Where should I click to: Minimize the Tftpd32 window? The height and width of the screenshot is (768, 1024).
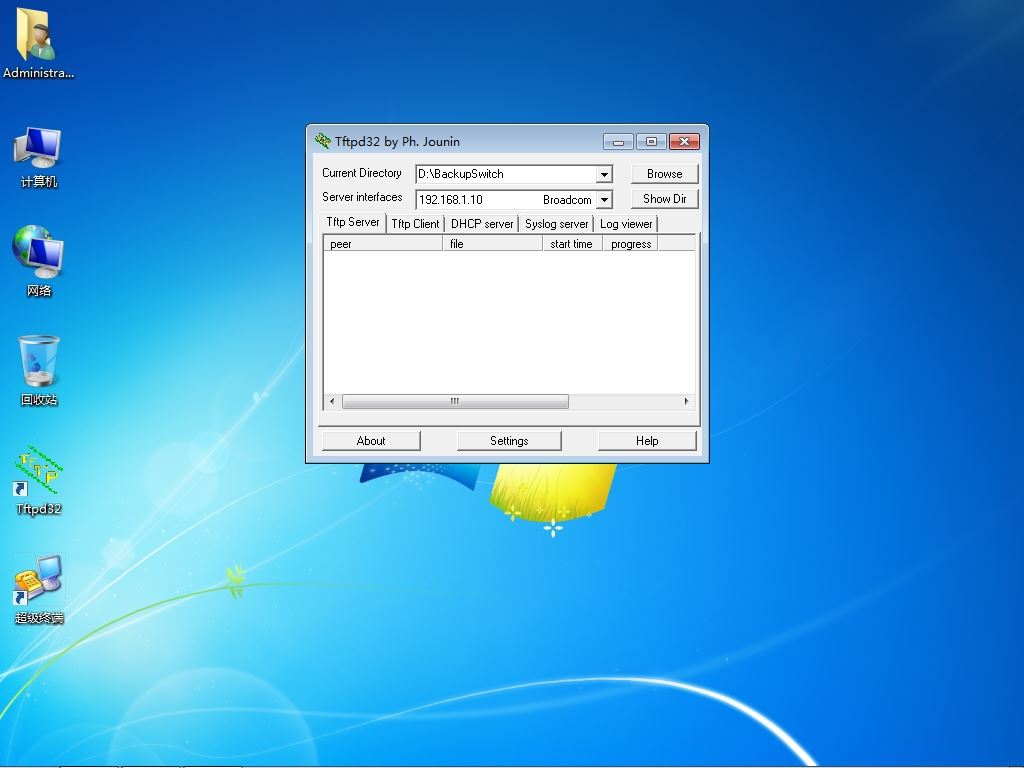tap(618, 142)
